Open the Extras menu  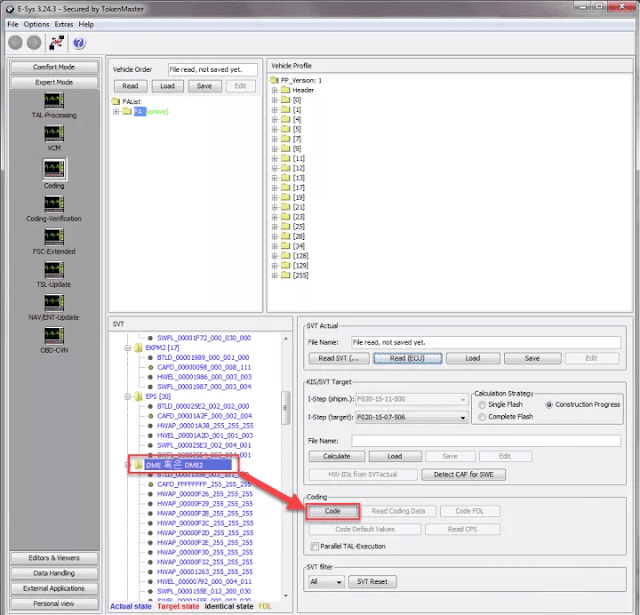tap(64, 24)
